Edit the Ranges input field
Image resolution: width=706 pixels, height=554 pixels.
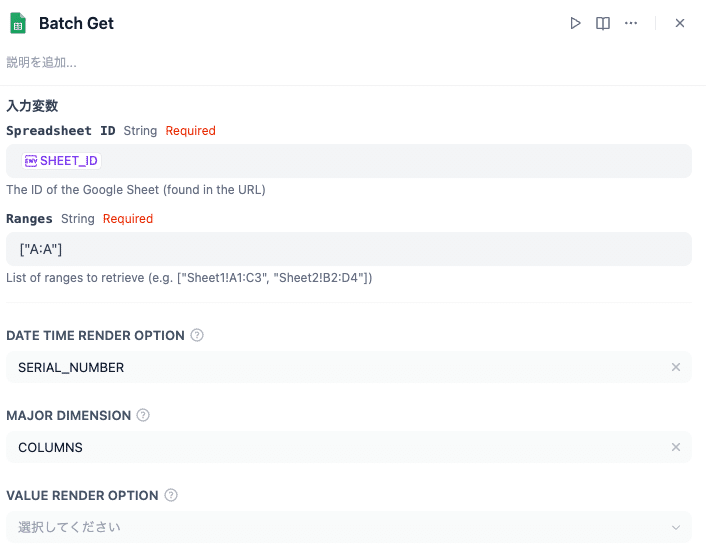tap(348, 249)
